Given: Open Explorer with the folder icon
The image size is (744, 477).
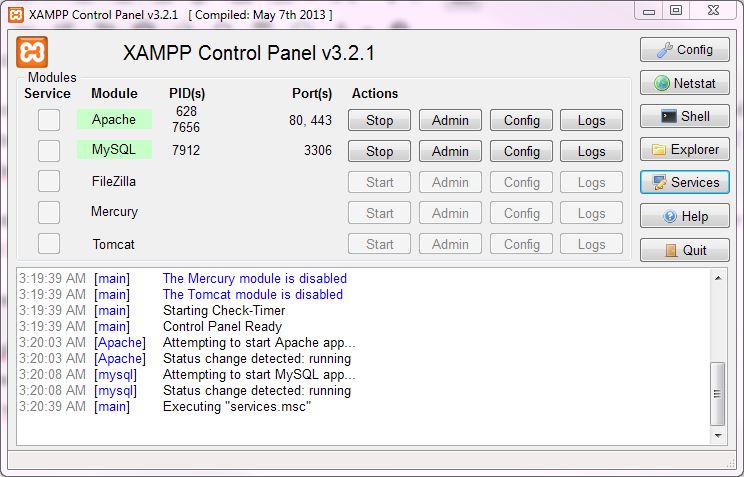Looking at the screenshot, I should click(x=684, y=150).
